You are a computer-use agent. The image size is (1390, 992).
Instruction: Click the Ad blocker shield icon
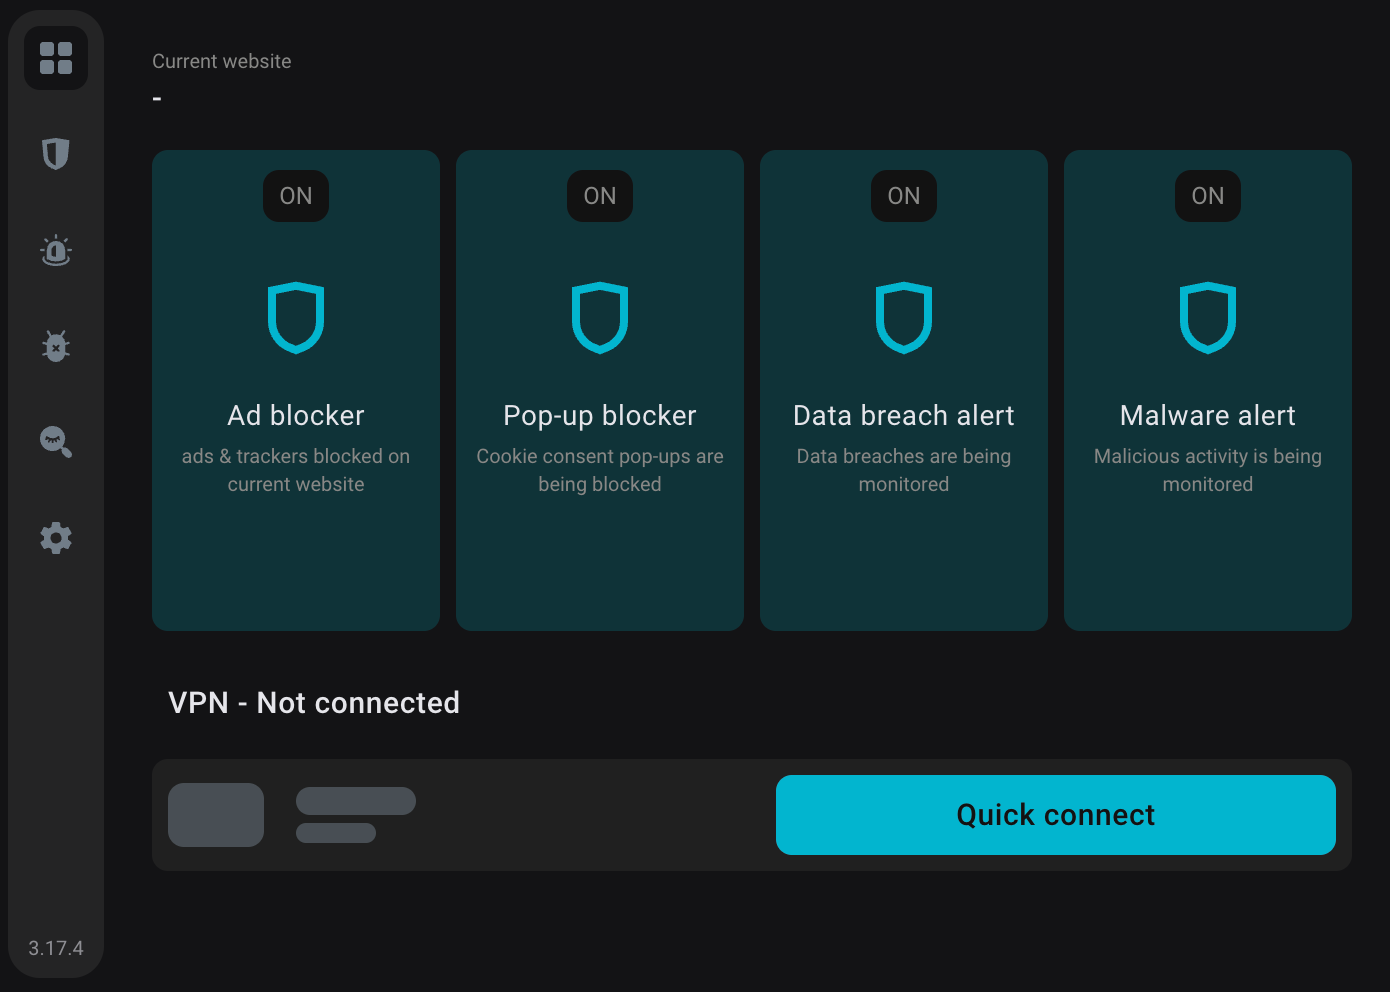point(296,318)
